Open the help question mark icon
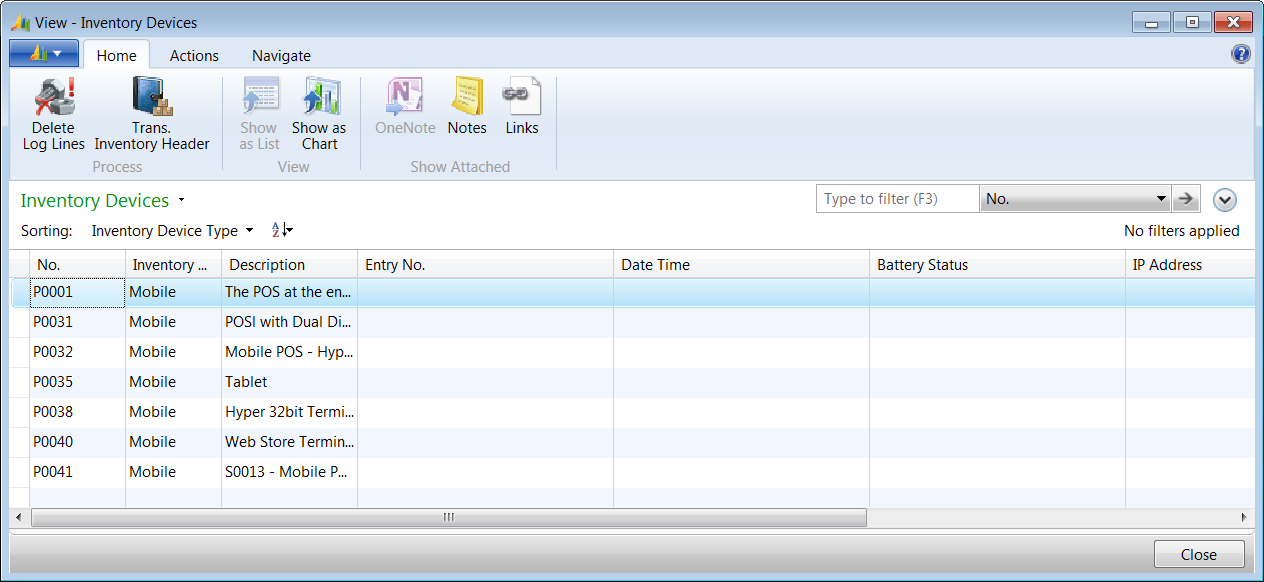Screen dimensions: 1264x582 1241,55
